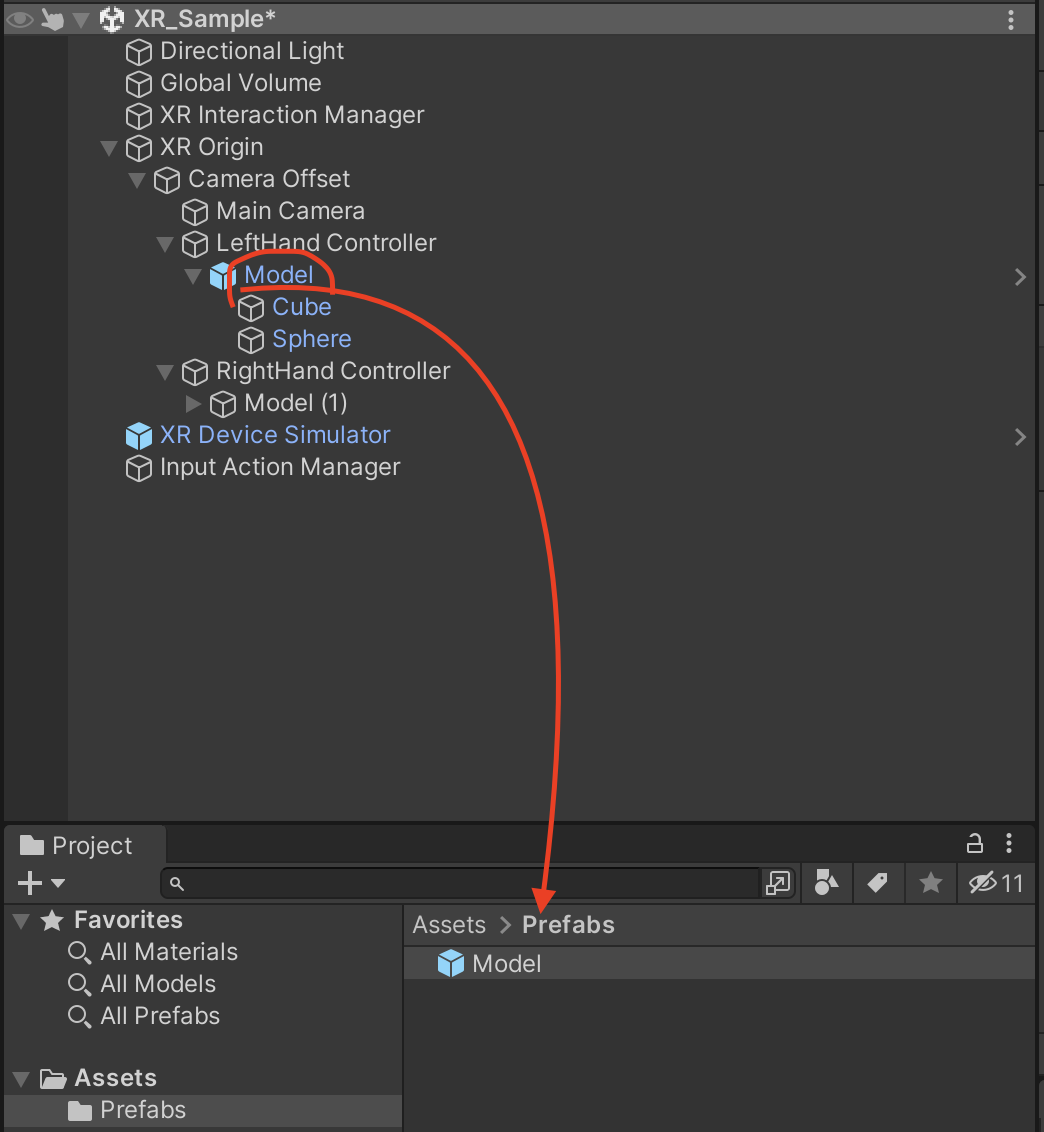Toggle scene visibility eye icon in hierarchy header
1044x1132 pixels.
point(19,19)
